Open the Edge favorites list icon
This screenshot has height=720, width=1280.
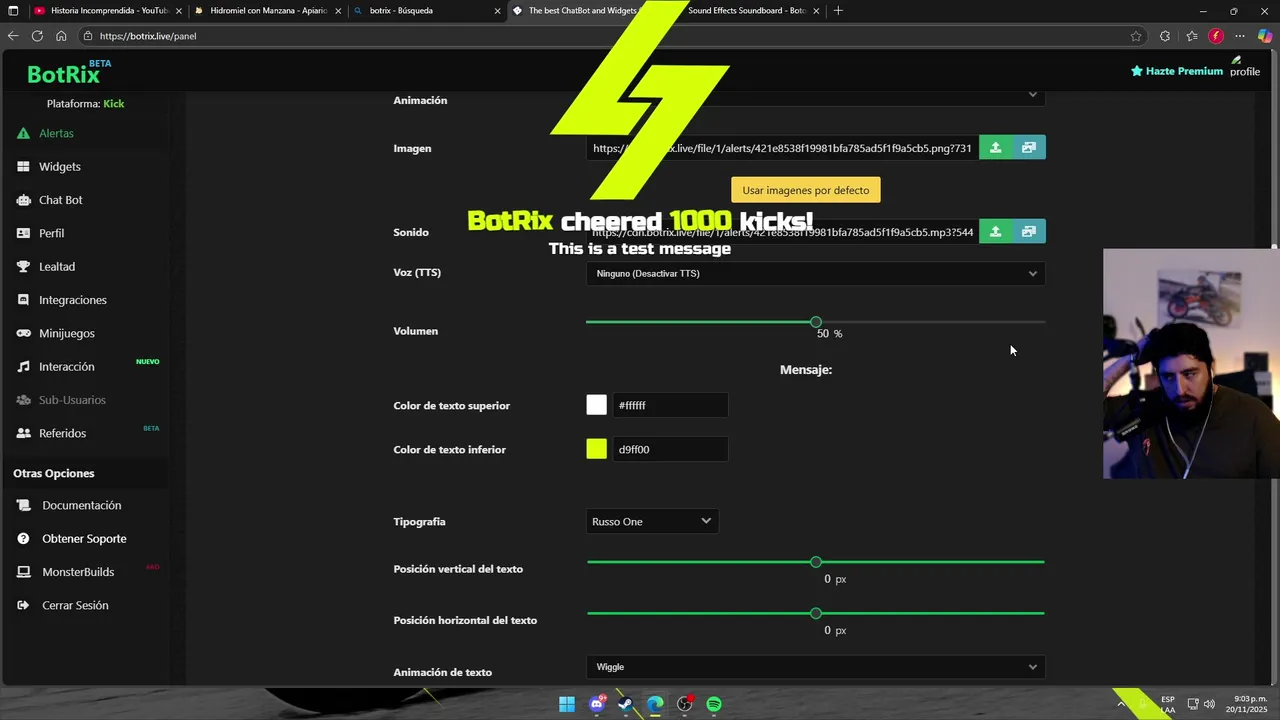(x=1192, y=36)
